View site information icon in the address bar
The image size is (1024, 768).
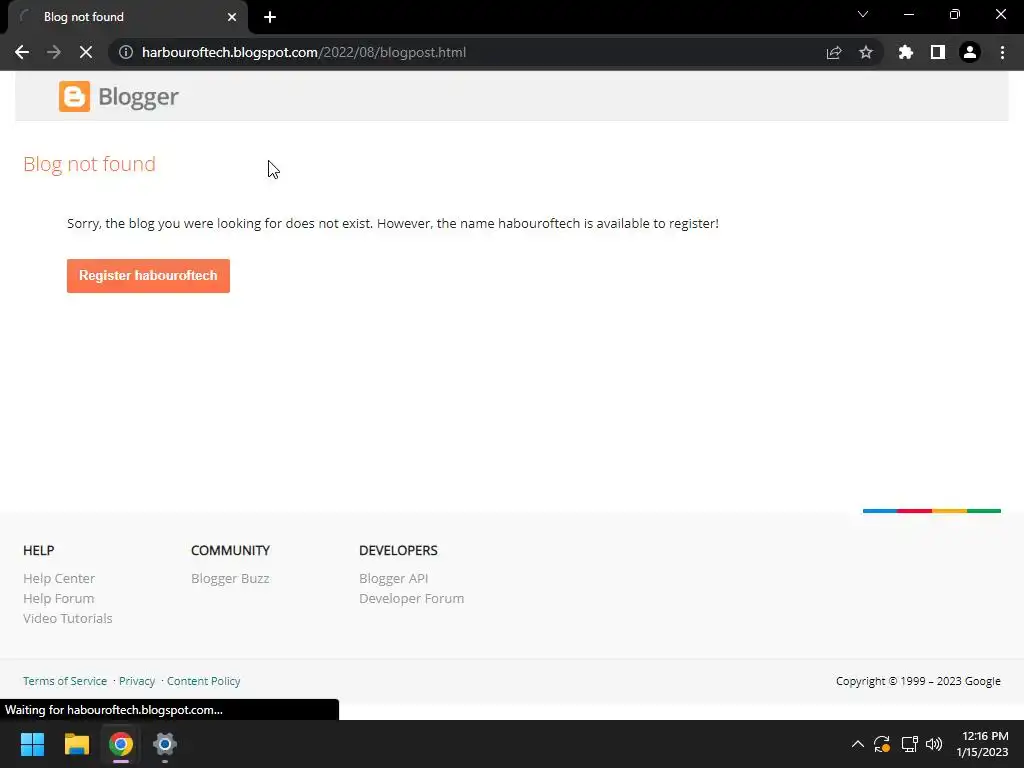pos(126,52)
